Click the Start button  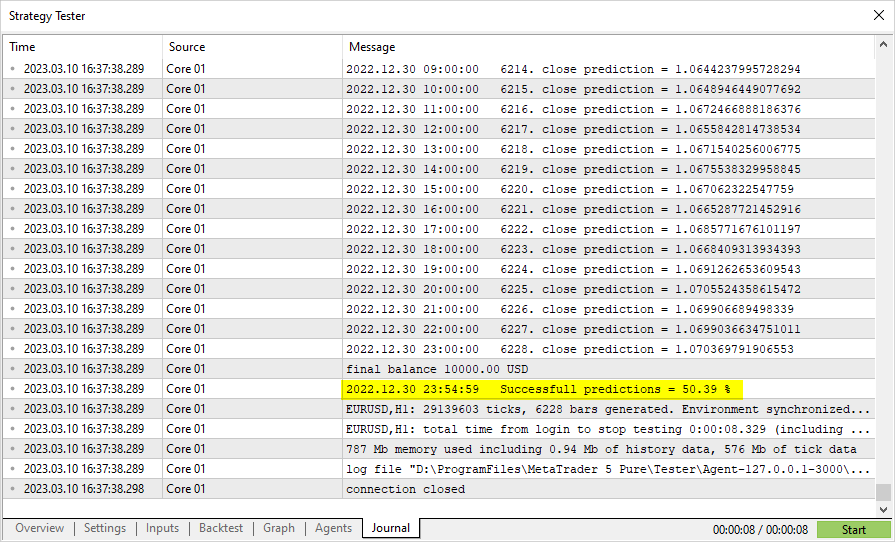(x=853, y=530)
